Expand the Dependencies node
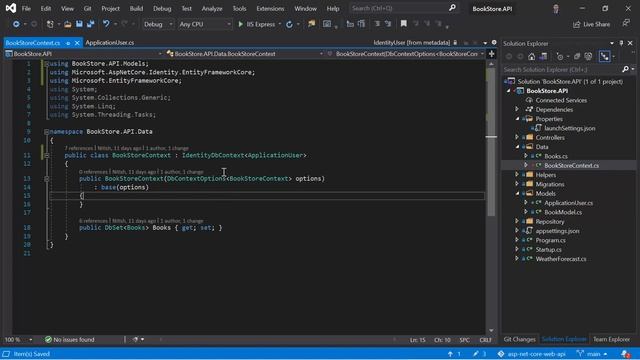 (517, 109)
